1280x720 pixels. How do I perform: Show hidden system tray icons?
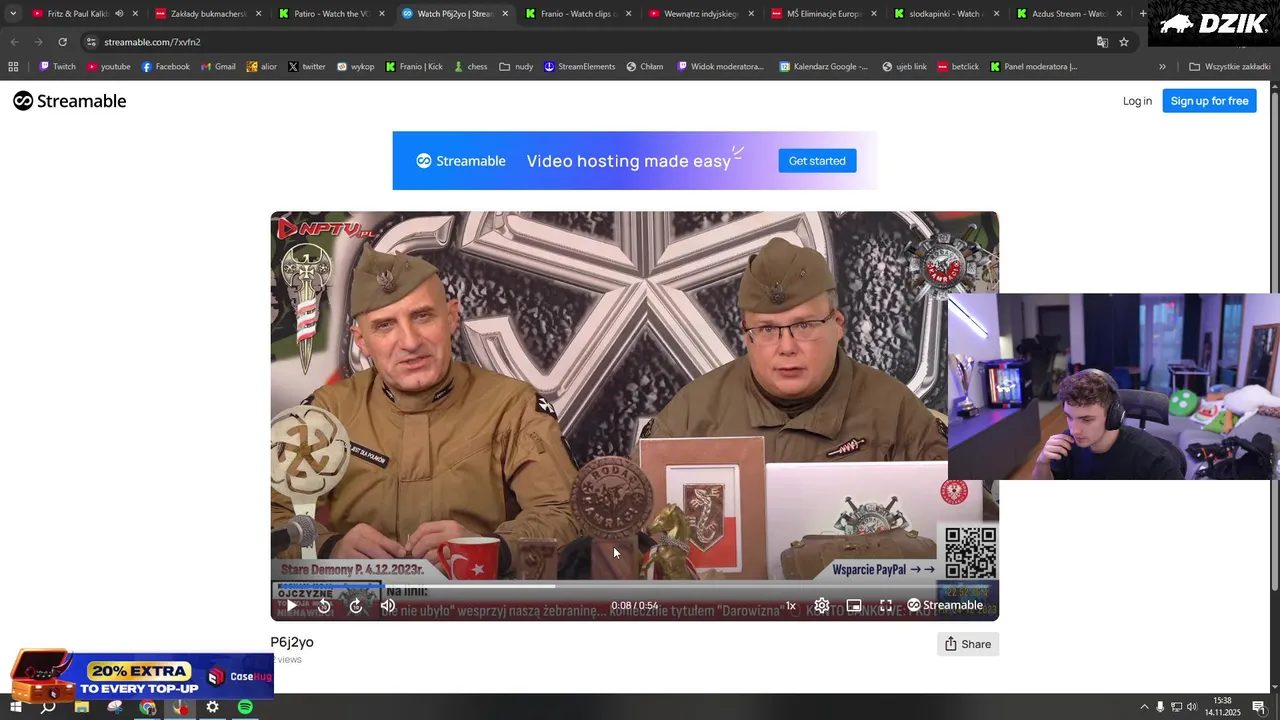pos(1144,707)
